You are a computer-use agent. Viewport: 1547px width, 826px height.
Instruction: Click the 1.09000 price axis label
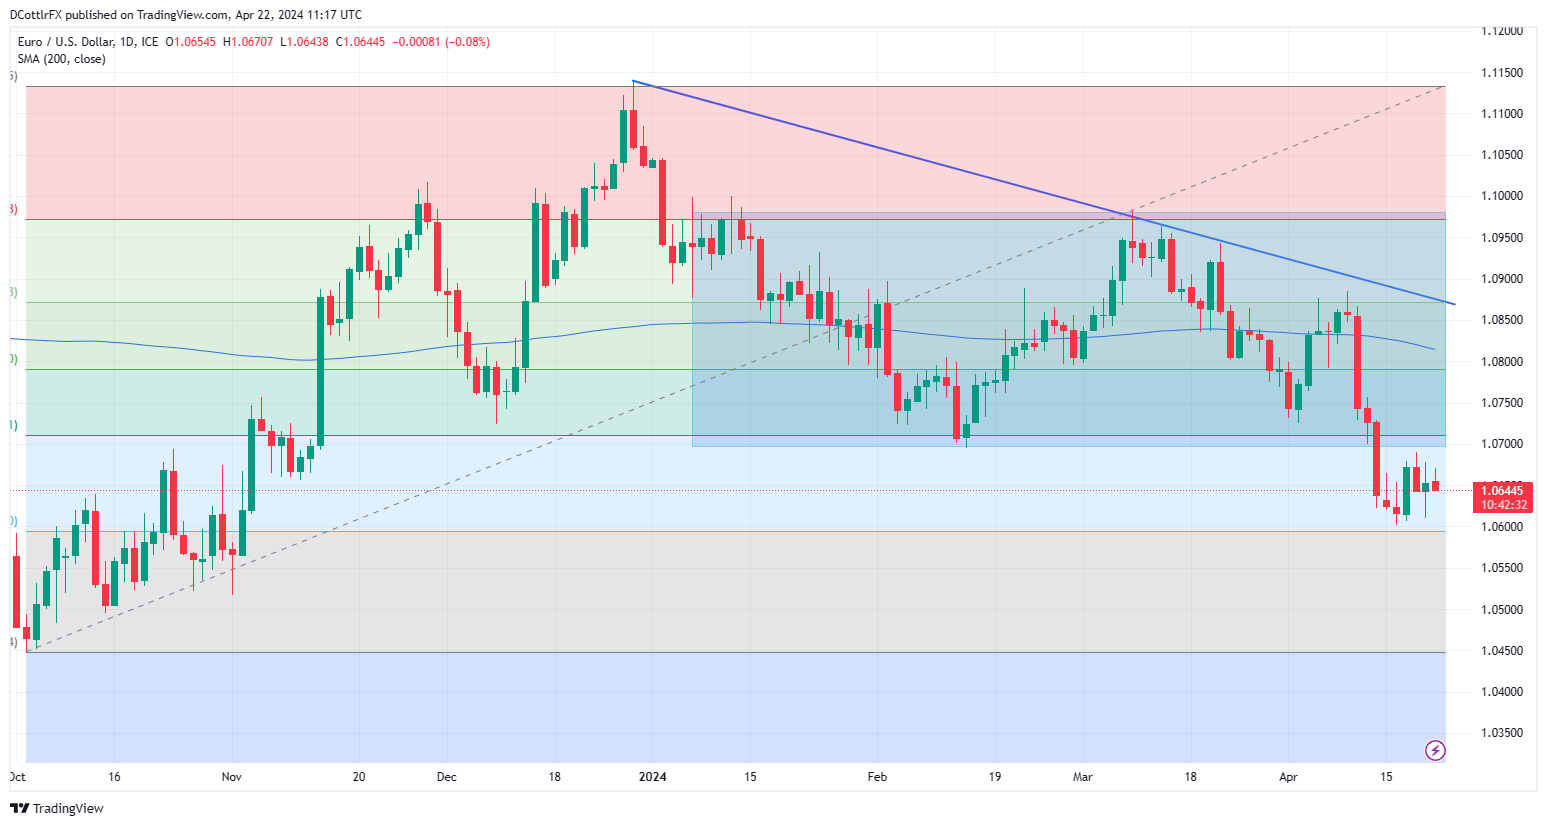pyautogui.click(x=1502, y=279)
